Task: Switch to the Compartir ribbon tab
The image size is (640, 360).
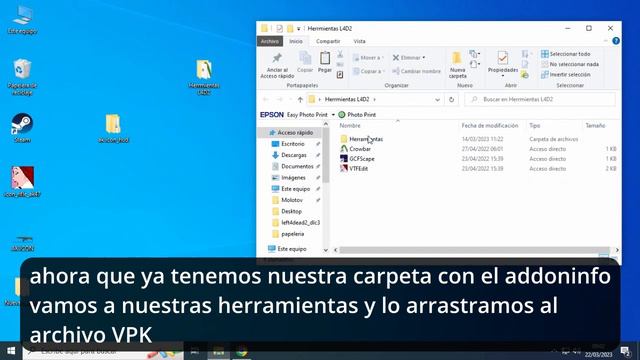Action: point(328,41)
